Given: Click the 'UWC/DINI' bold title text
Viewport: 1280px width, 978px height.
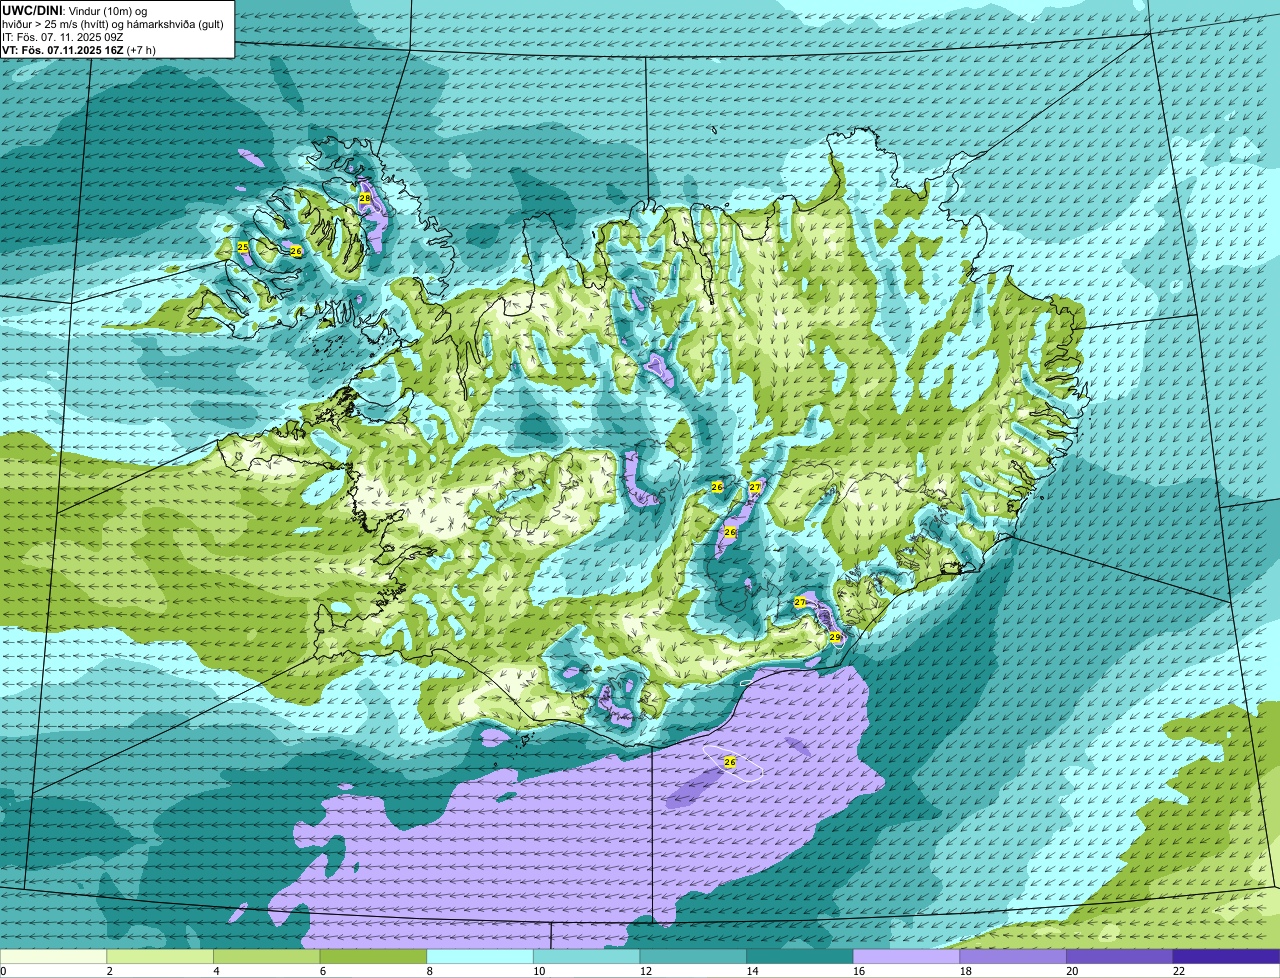Looking at the screenshot, I should (x=32, y=10).
